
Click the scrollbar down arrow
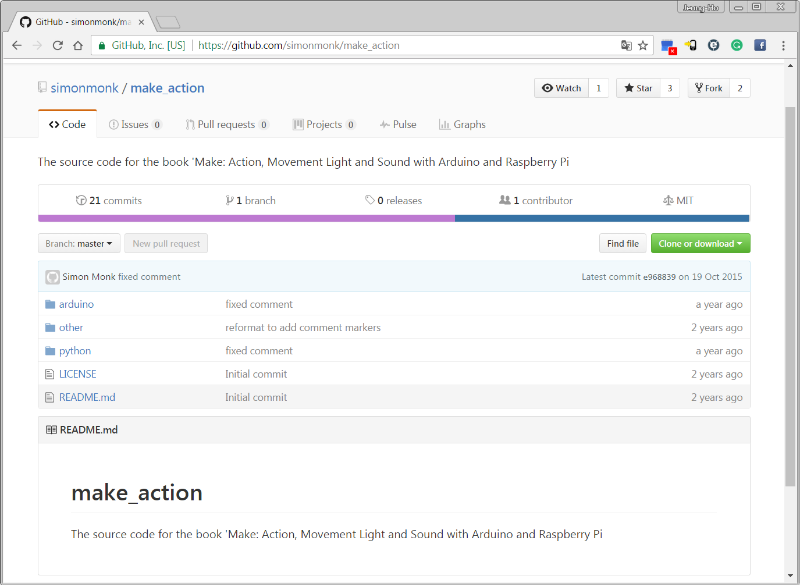[790, 576]
